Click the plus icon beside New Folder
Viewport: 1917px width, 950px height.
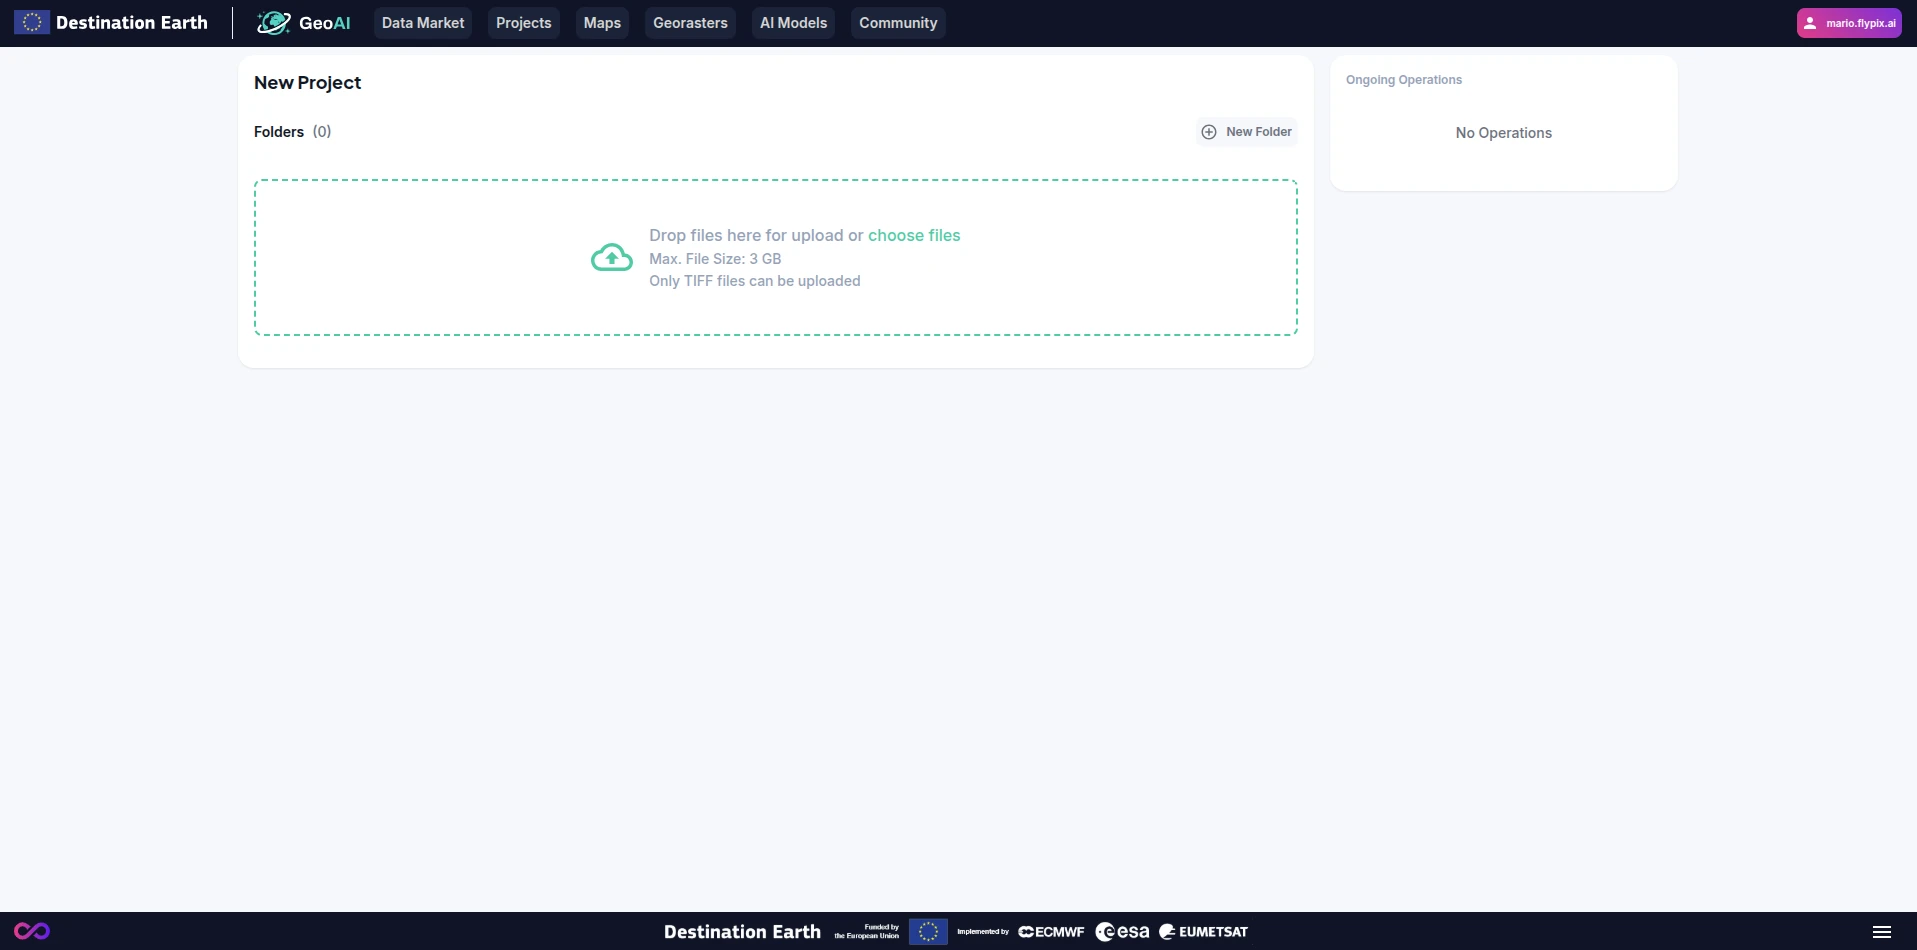point(1209,132)
